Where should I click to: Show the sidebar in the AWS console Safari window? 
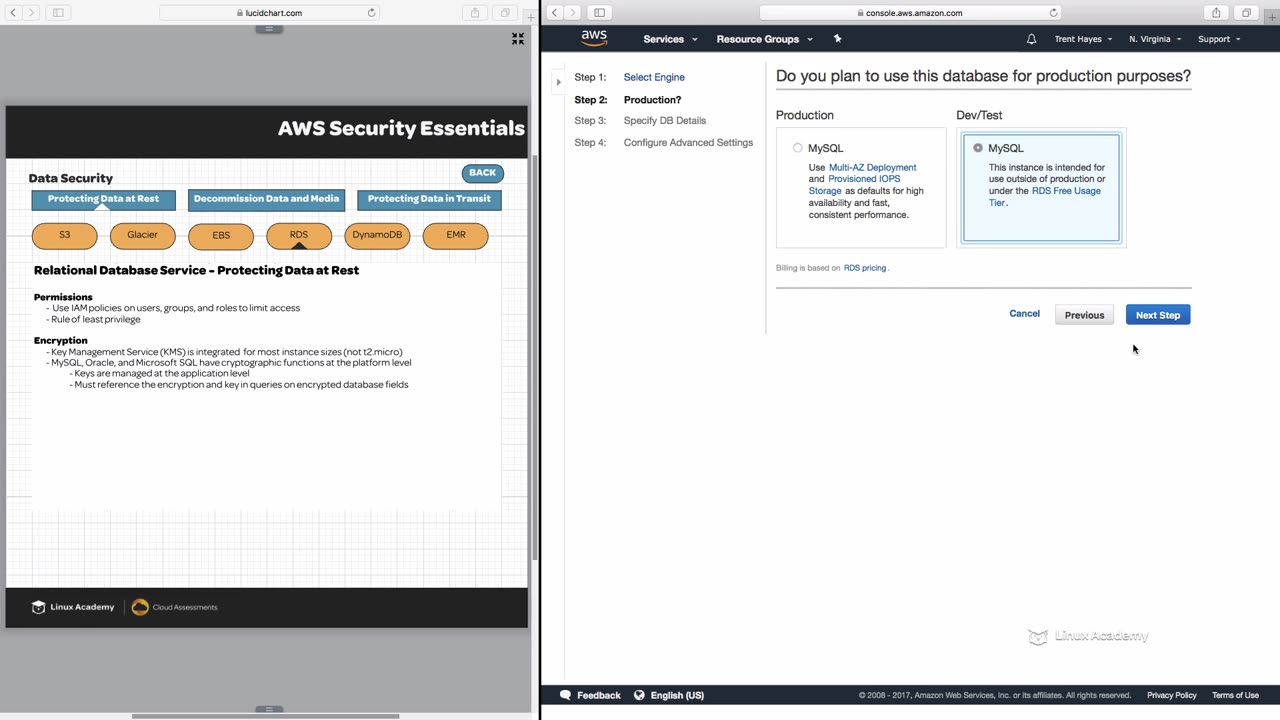[x=599, y=13]
